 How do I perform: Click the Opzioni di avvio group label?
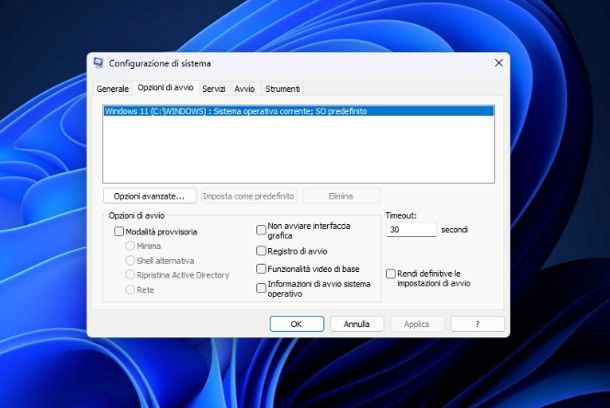(137, 215)
